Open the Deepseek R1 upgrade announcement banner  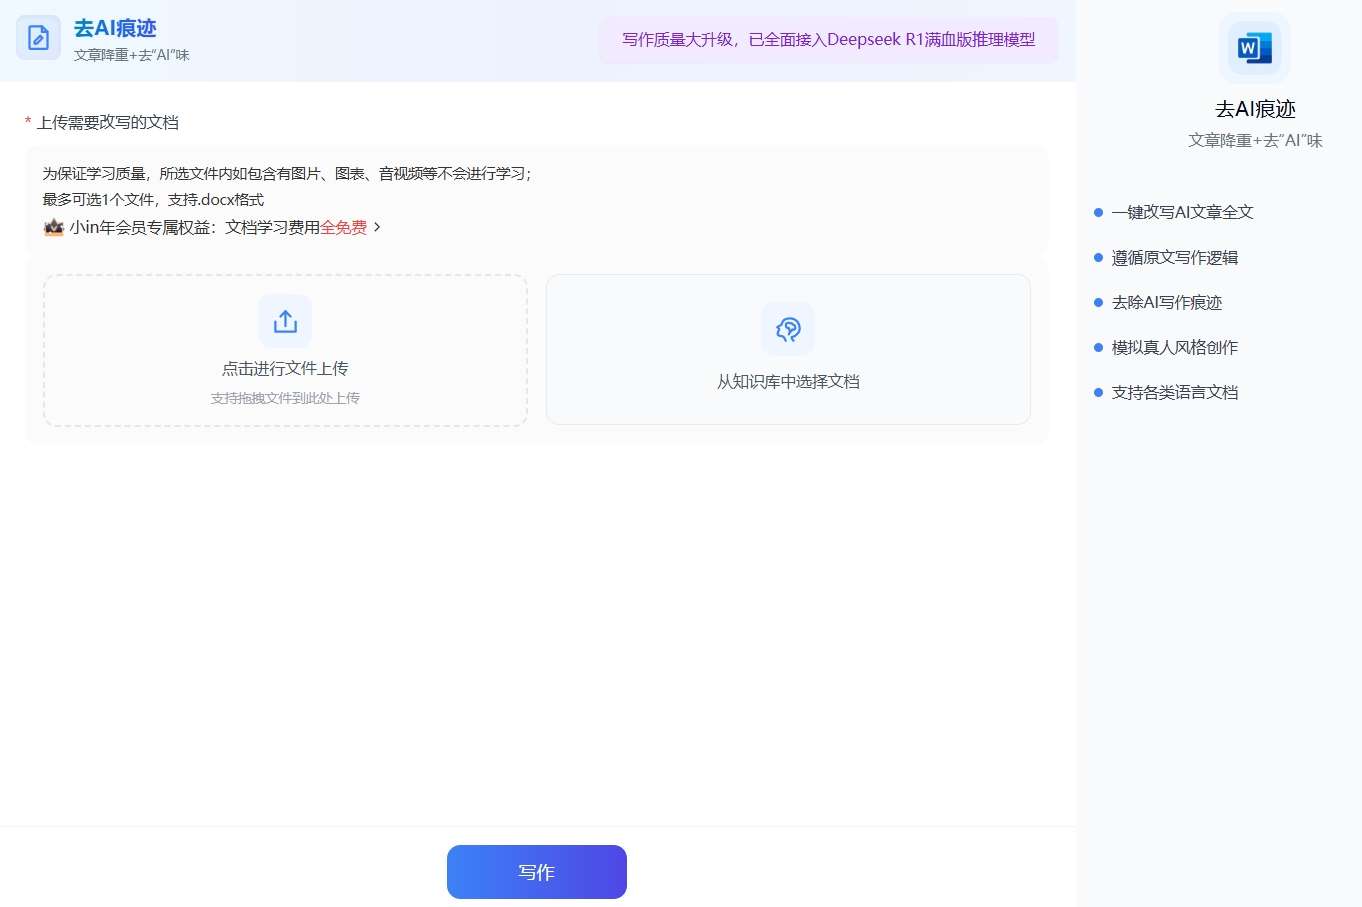click(x=828, y=40)
